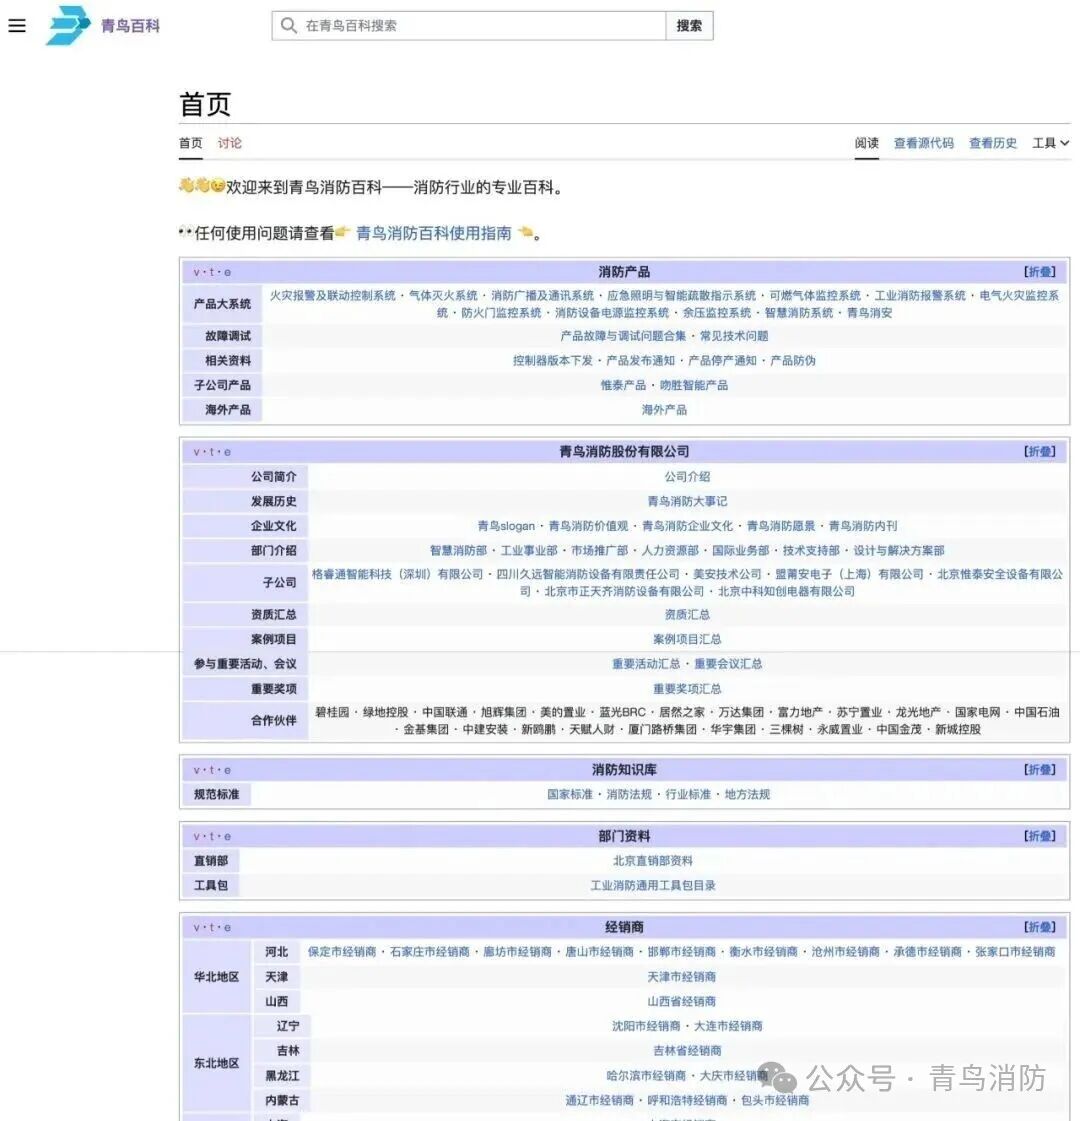Click e link in 经销商 navbar
Image resolution: width=1080 pixels, height=1121 pixels.
227,927
